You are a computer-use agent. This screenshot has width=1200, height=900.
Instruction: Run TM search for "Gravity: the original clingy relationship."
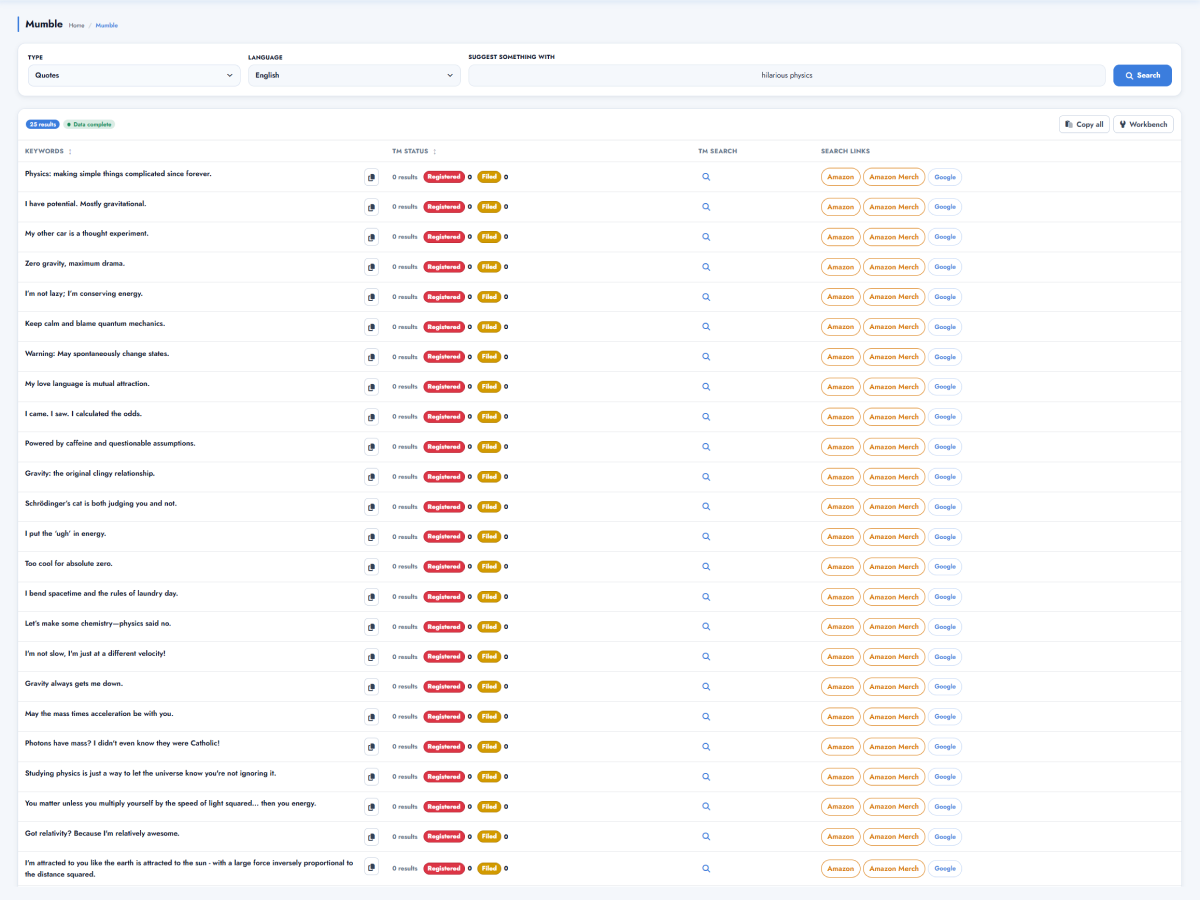(x=706, y=477)
